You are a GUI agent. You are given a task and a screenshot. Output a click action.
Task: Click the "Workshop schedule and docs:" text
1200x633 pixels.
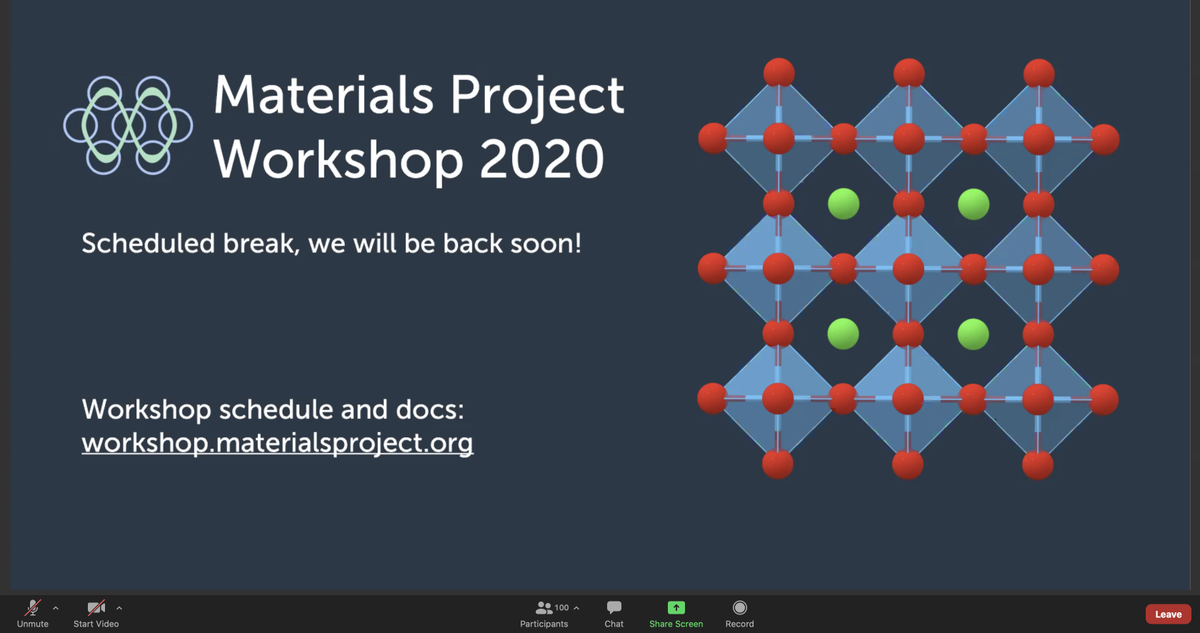pyautogui.click(x=273, y=410)
